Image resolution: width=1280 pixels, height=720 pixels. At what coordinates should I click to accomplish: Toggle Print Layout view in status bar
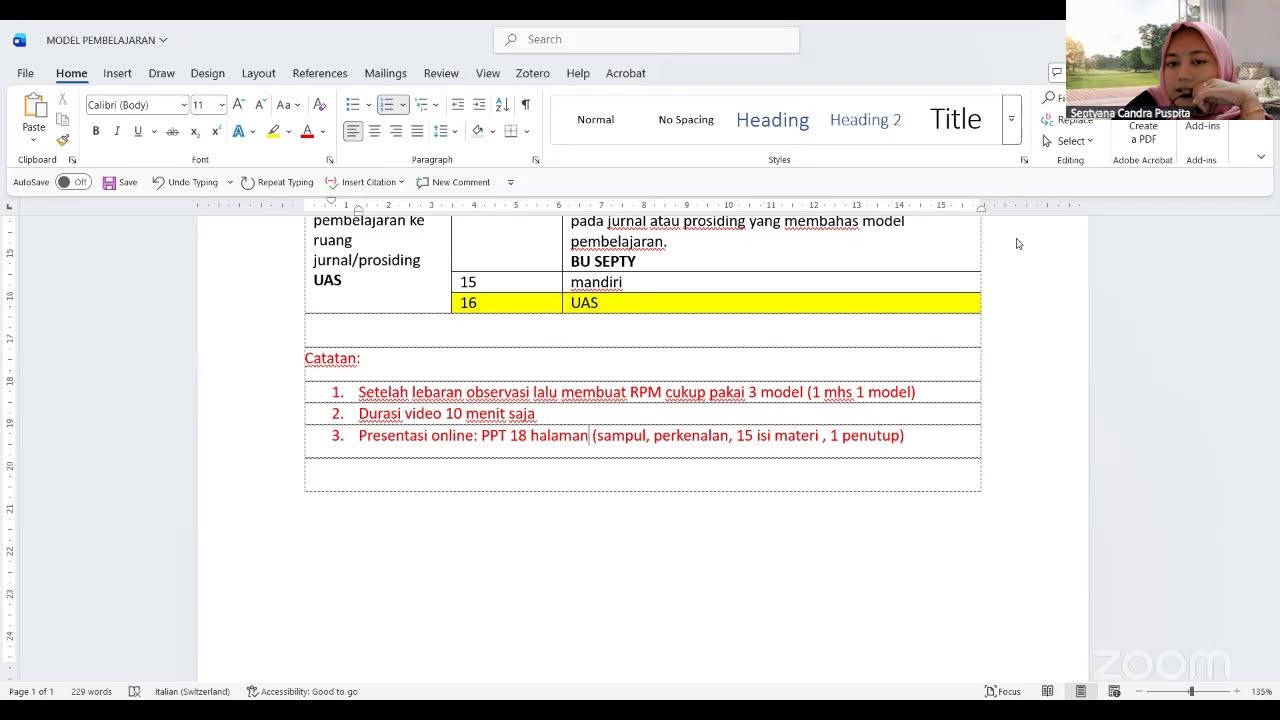tap(1080, 691)
